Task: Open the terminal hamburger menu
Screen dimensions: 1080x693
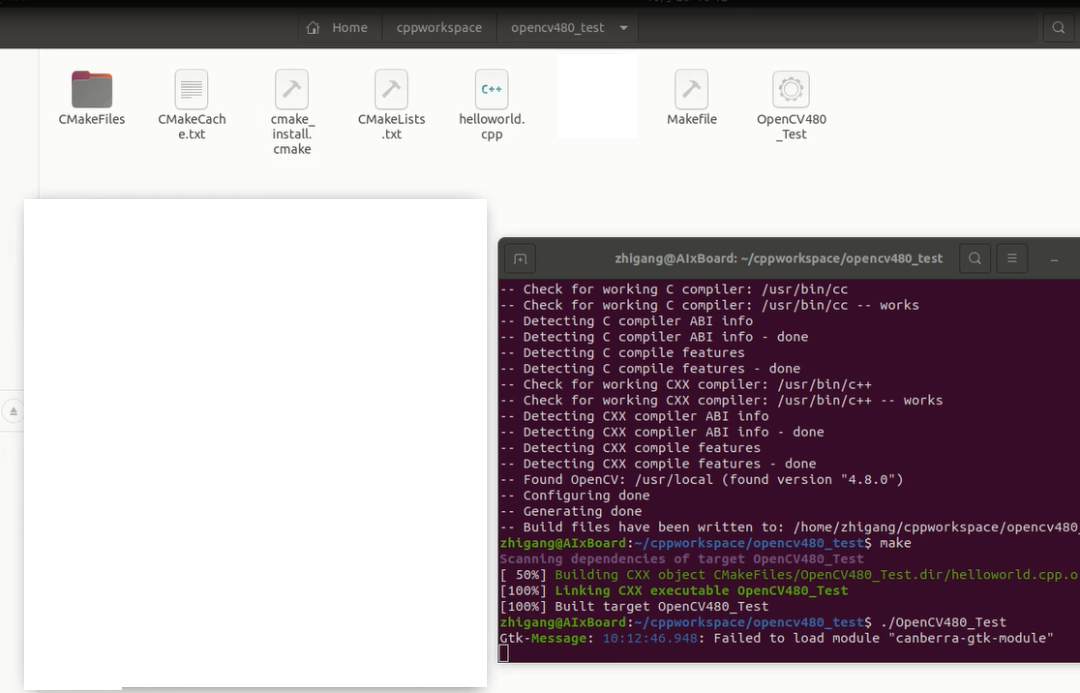Action: pyautogui.click(x=1012, y=258)
